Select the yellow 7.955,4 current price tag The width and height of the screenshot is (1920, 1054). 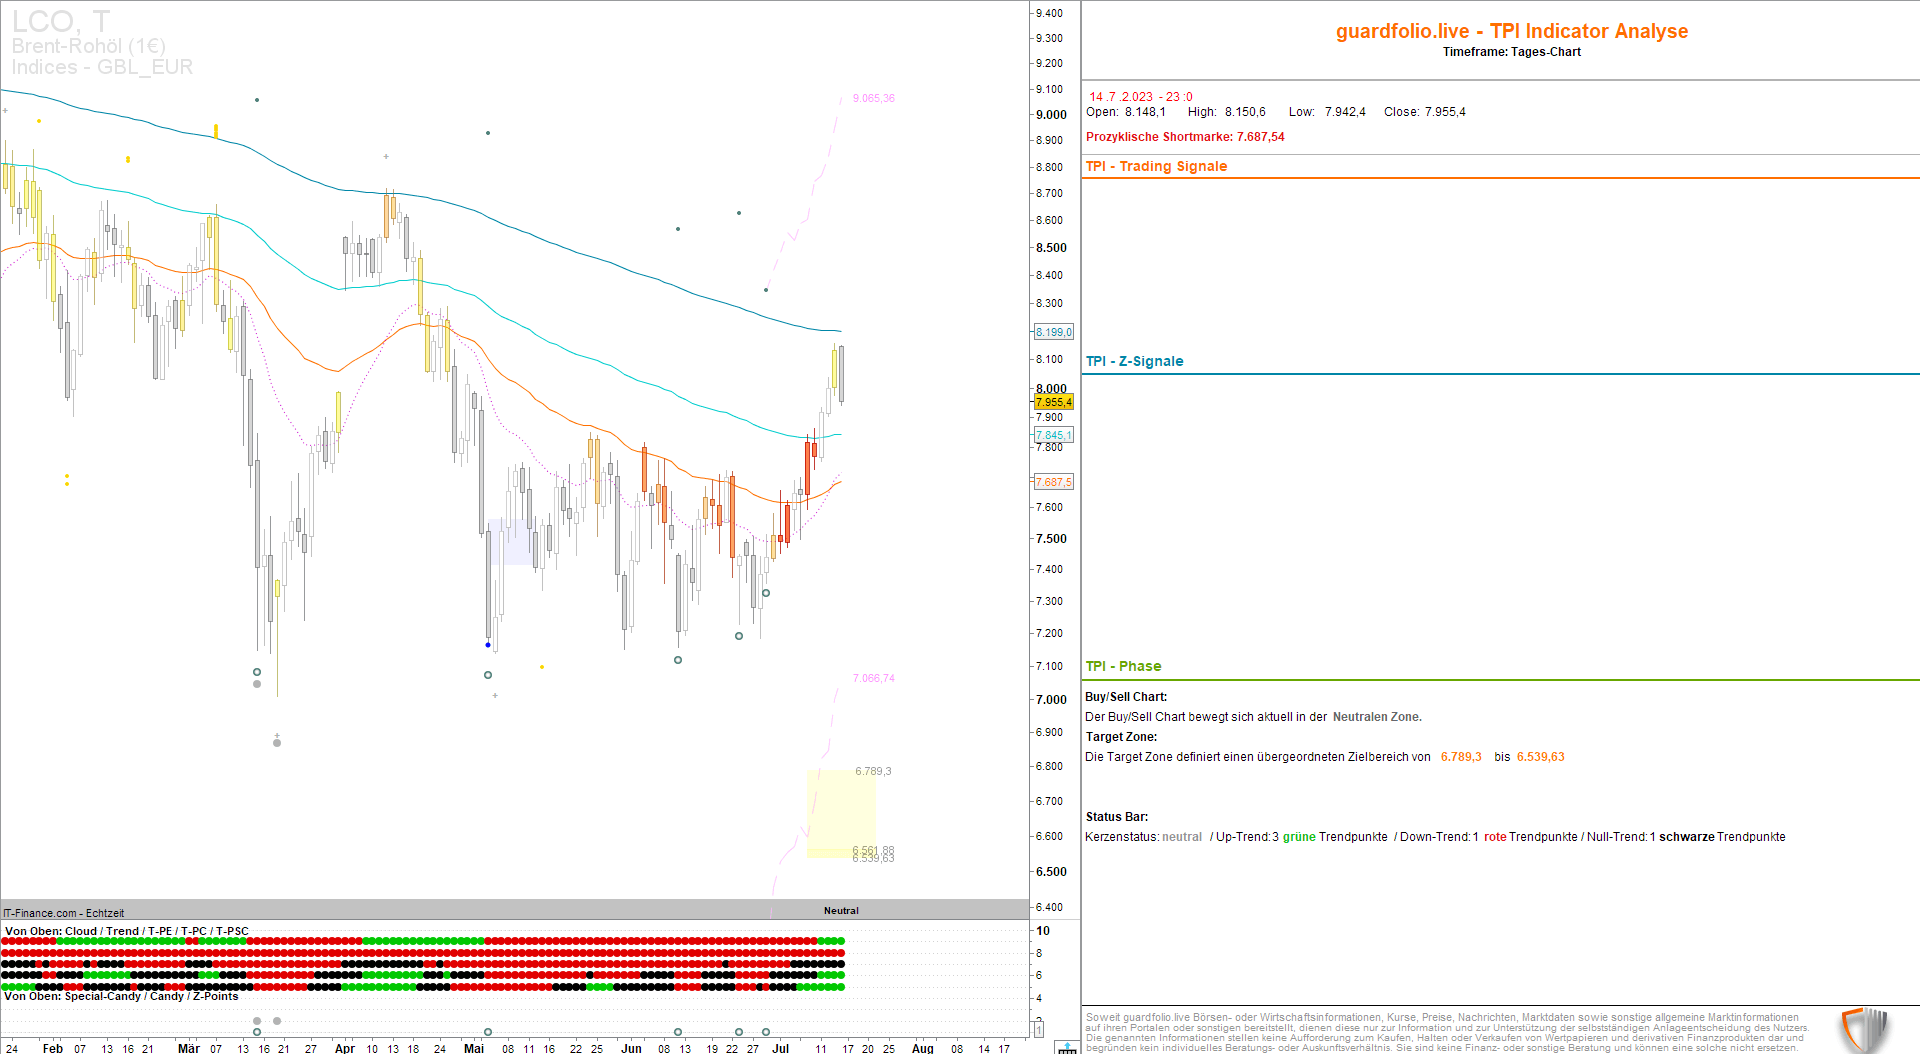coord(1053,402)
